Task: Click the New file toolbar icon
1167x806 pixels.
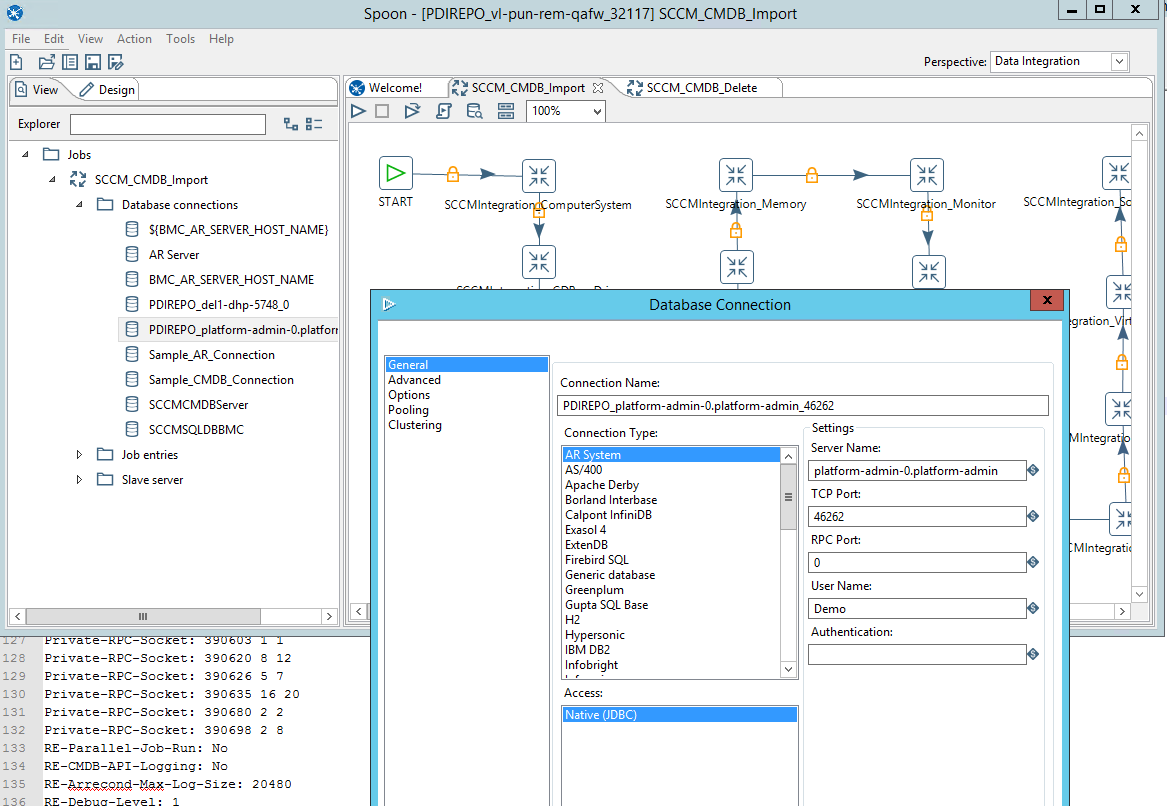Action: (x=16, y=62)
